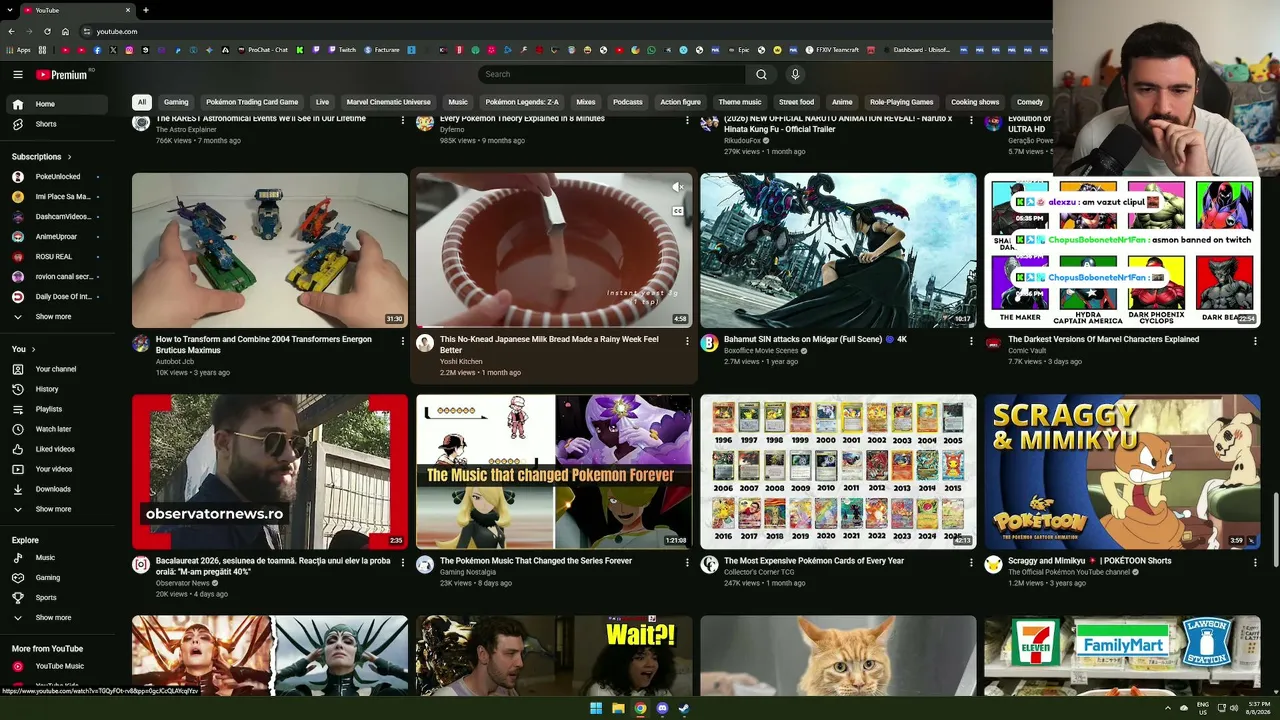Open the Yoshi Kitchen channel avatar
This screenshot has height=720, width=1280.
pyautogui.click(x=425, y=343)
